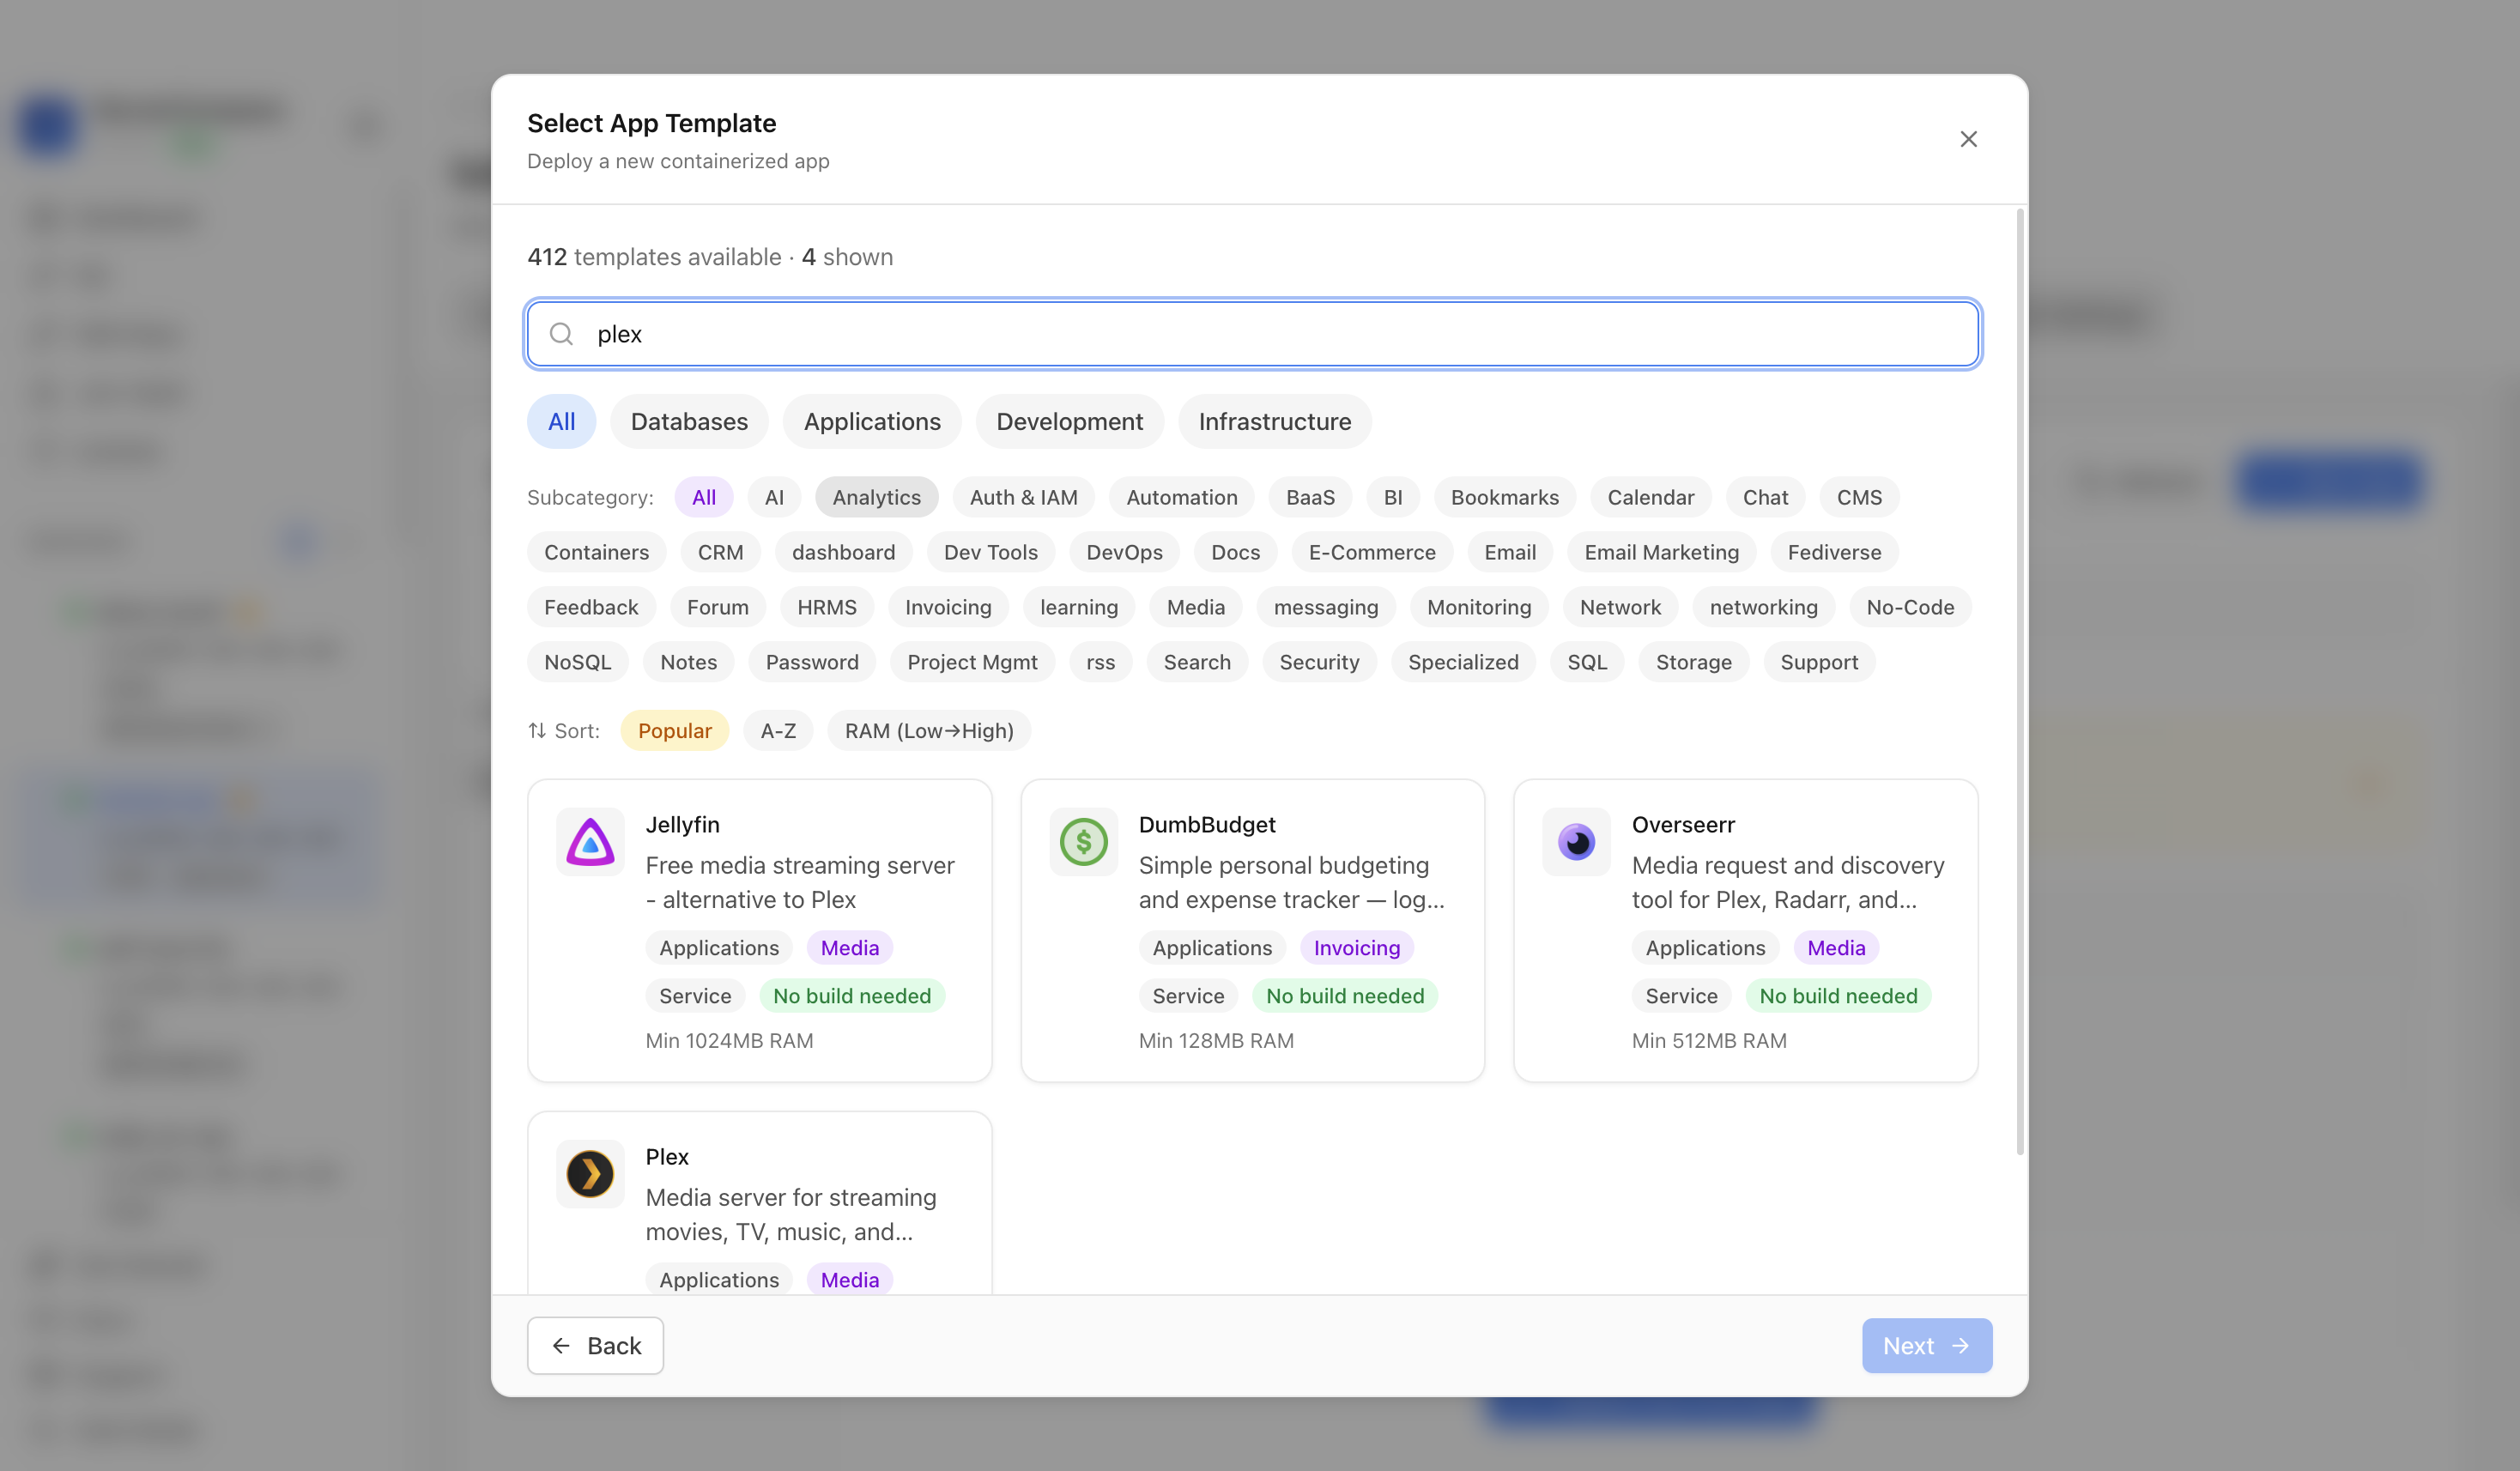Filter by Fediverse subcategory
This screenshot has width=2520, height=1471.
[1834, 552]
